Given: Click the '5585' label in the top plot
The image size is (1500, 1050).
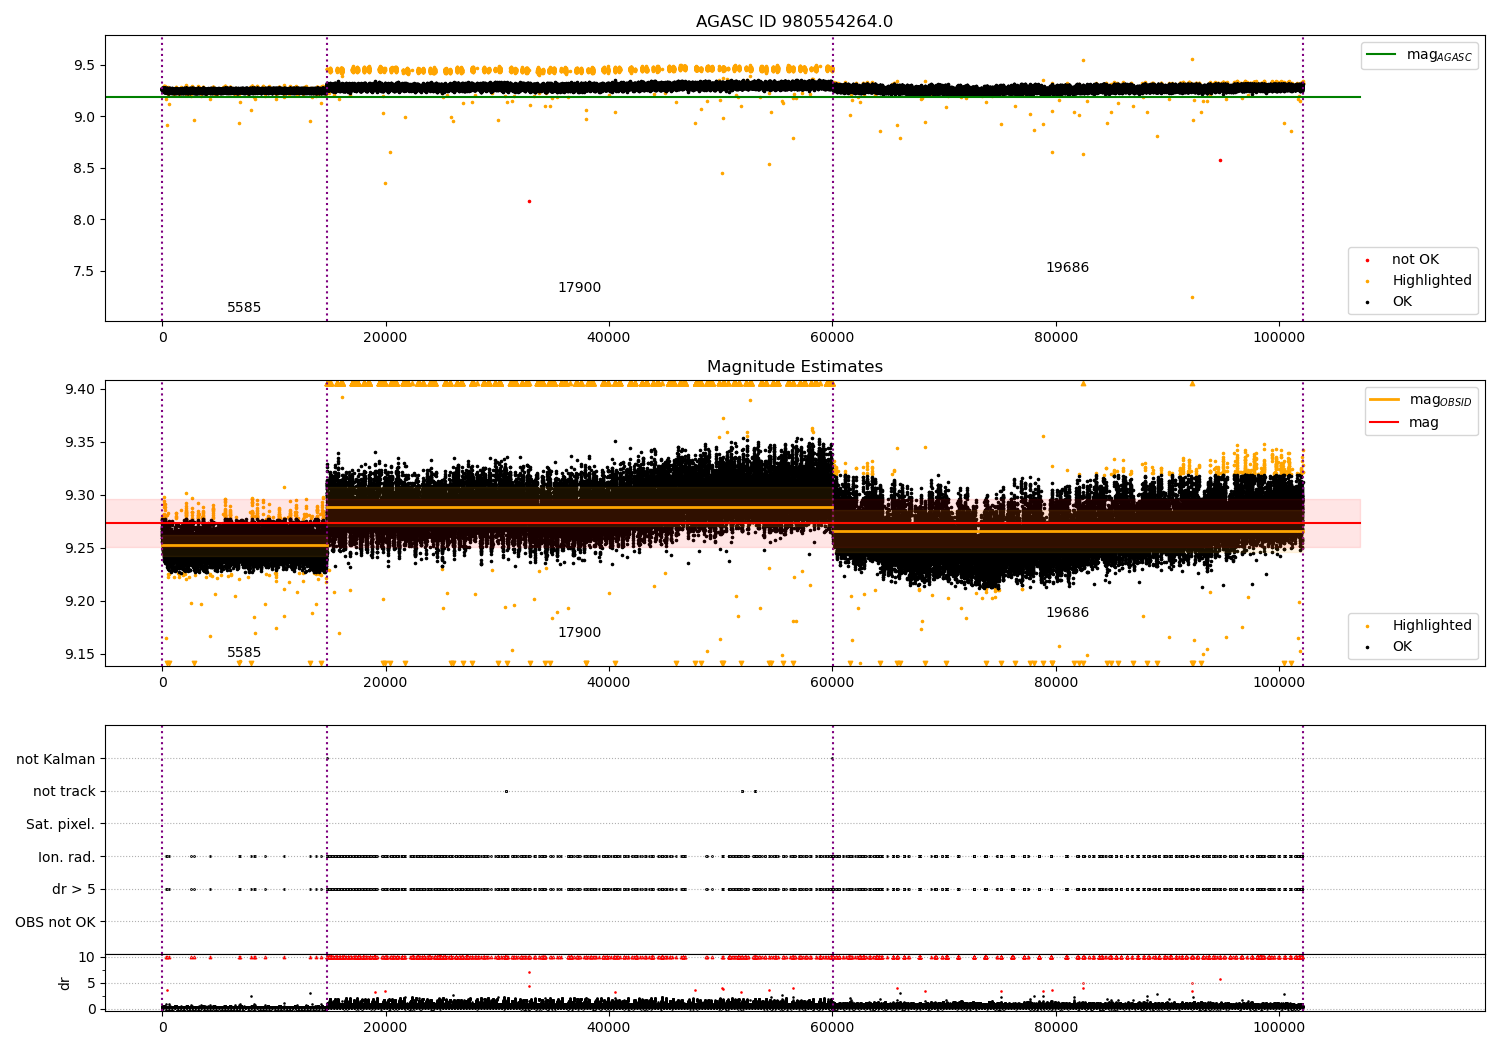Looking at the screenshot, I should tap(244, 308).
